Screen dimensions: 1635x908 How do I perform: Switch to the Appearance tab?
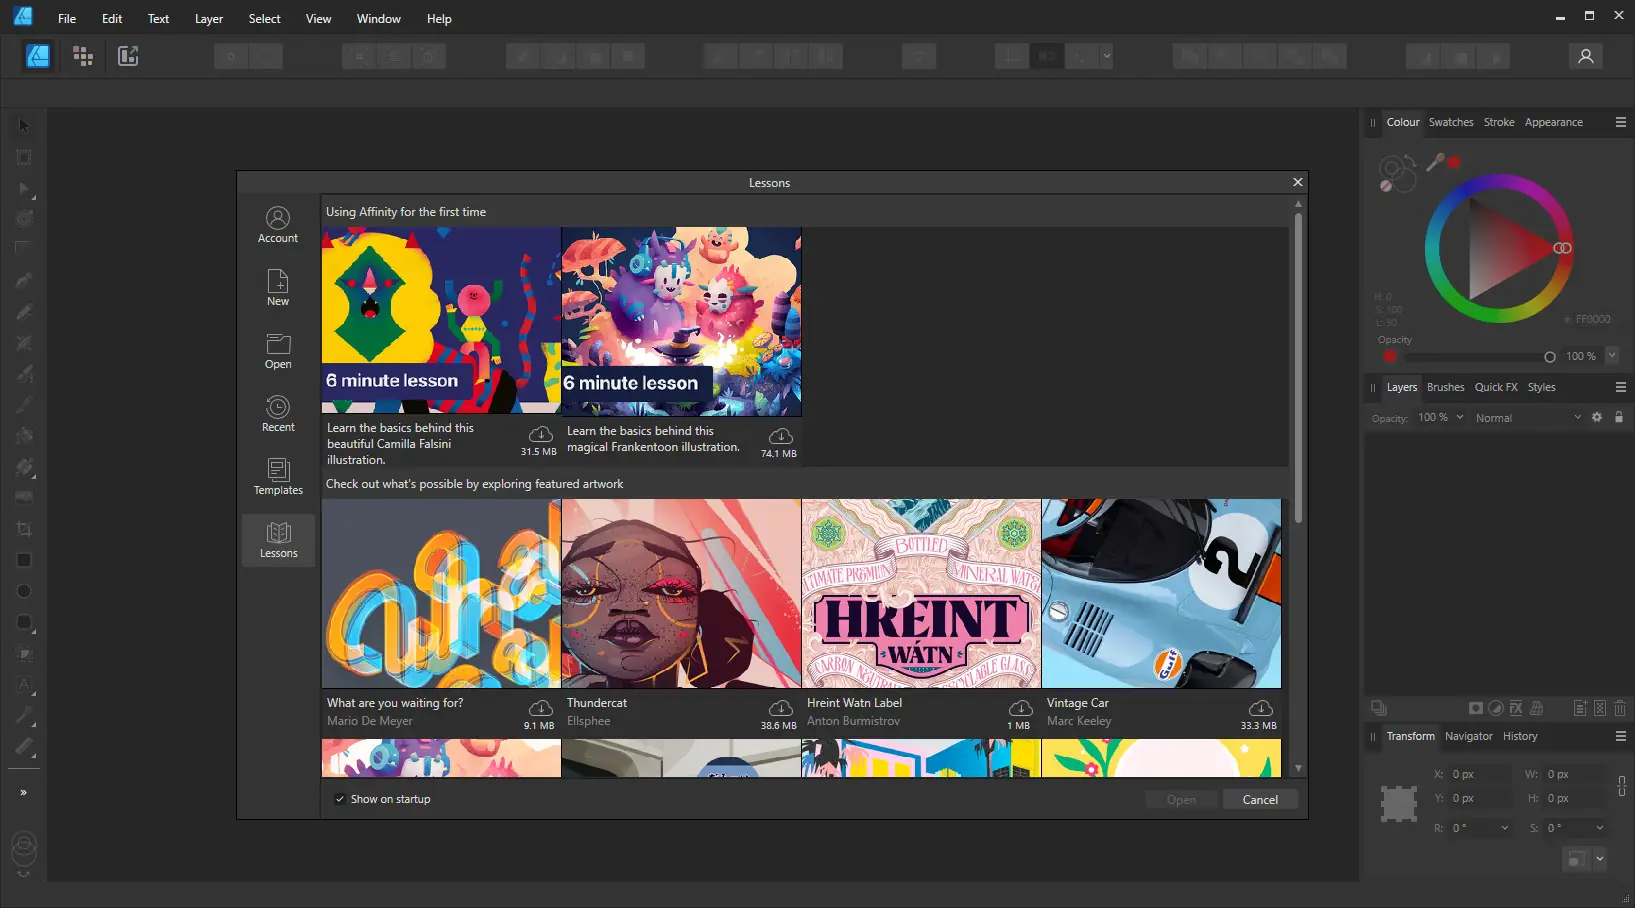[x=1554, y=122]
